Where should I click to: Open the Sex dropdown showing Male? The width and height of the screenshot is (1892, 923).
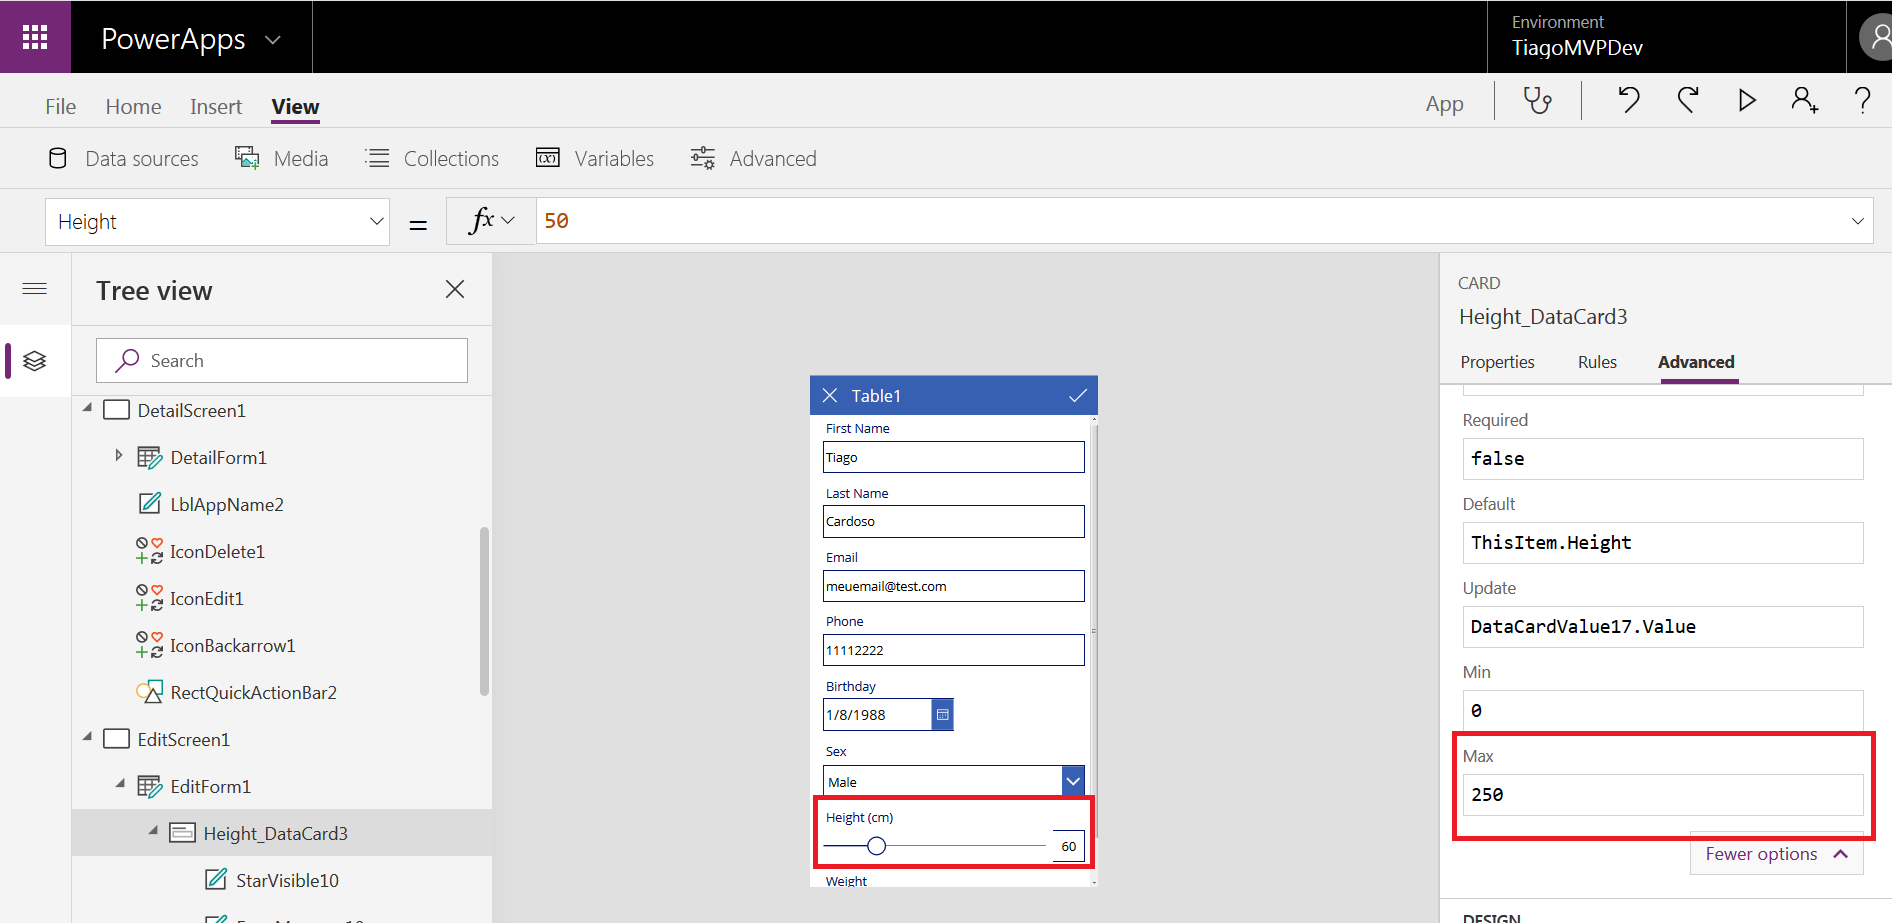point(1072,781)
